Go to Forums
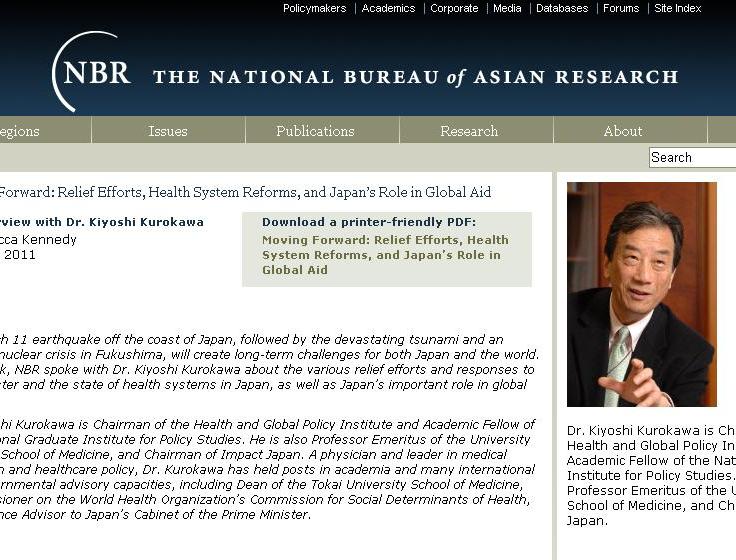The height and width of the screenshot is (560, 736). pos(621,8)
